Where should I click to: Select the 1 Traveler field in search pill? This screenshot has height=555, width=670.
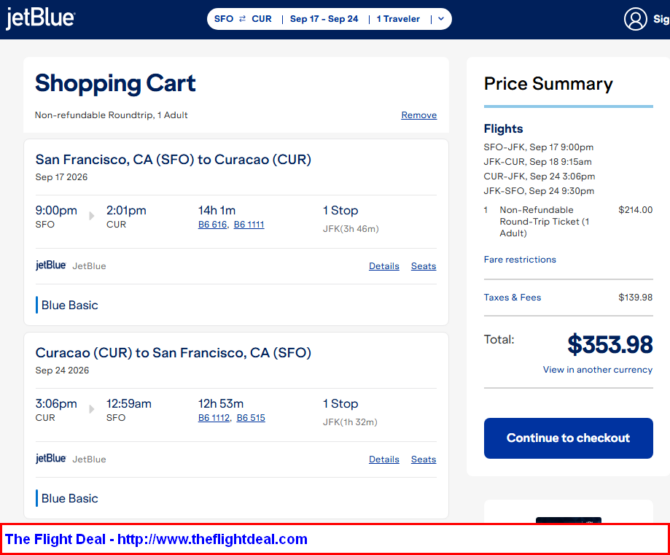click(x=400, y=19)
